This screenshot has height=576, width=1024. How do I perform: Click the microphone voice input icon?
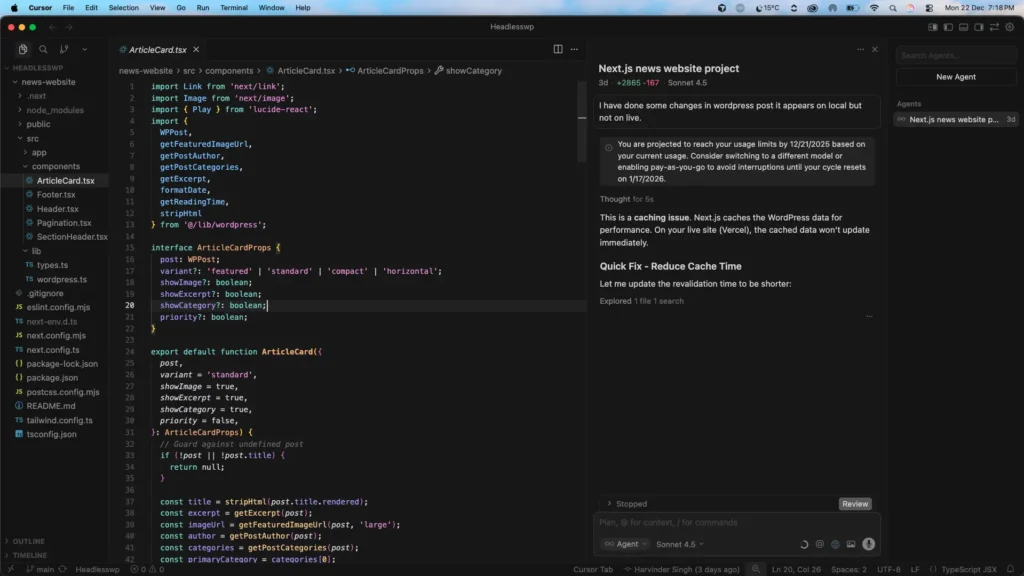pyautogui.click(x=868, y=544)
